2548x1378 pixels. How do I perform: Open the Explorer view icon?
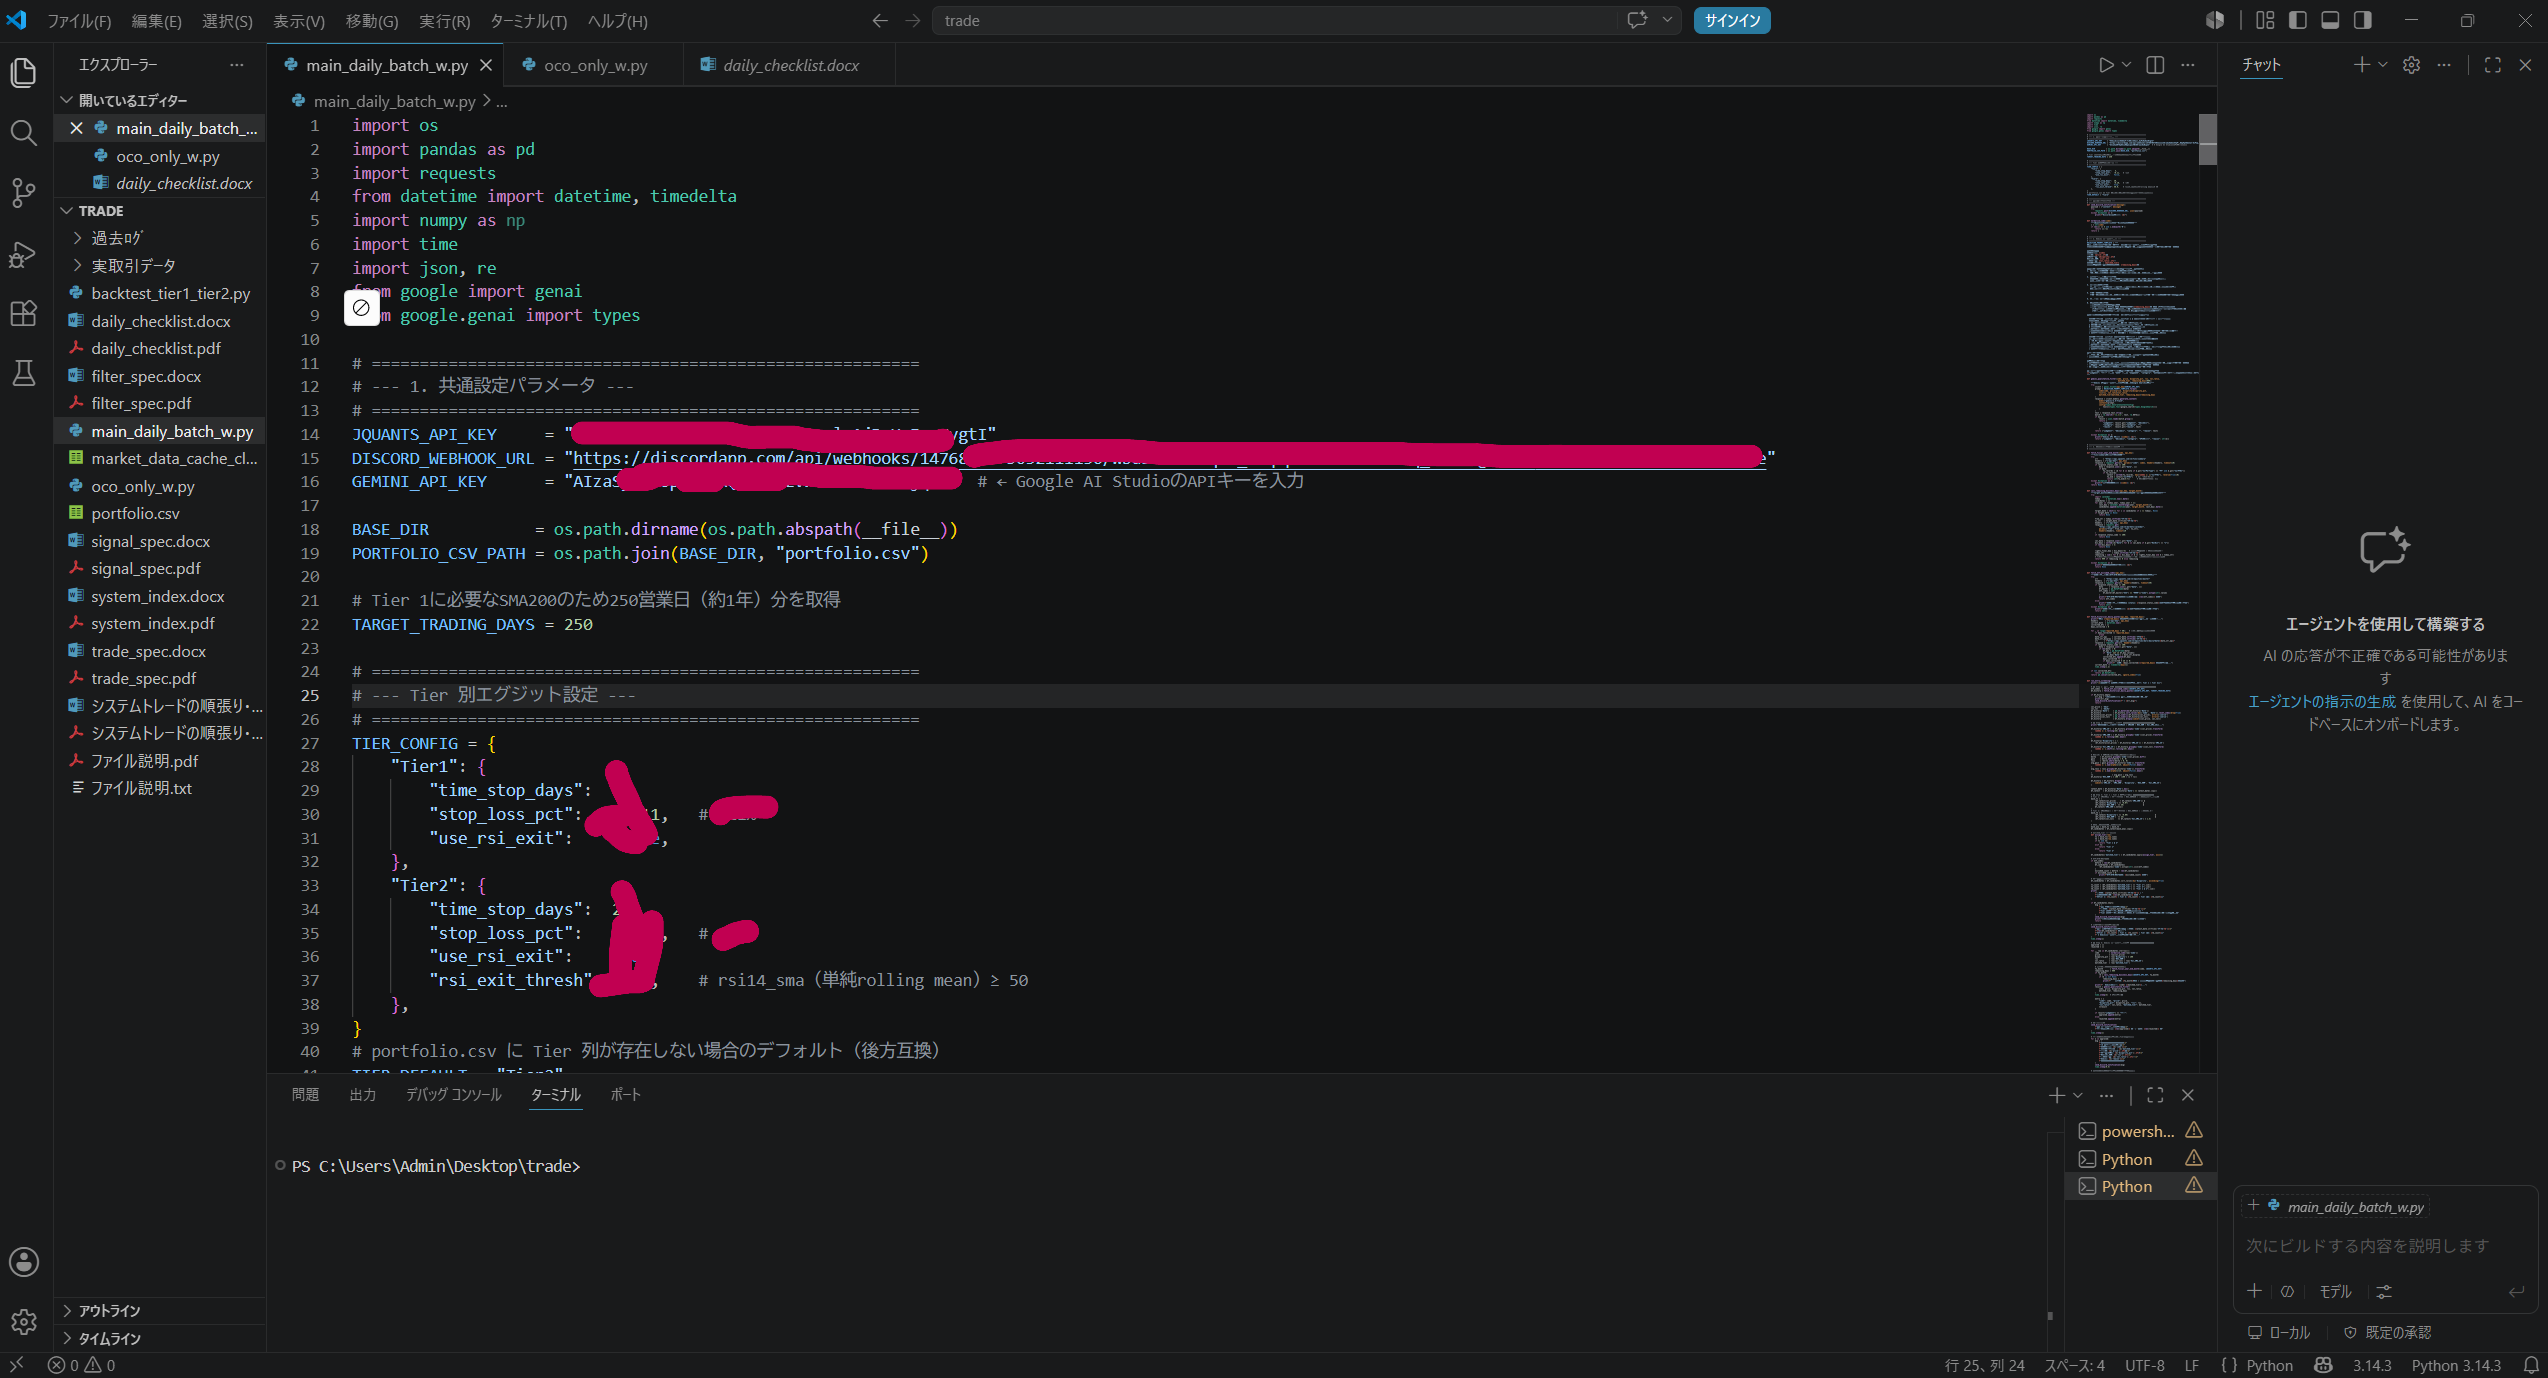(23, 73)
